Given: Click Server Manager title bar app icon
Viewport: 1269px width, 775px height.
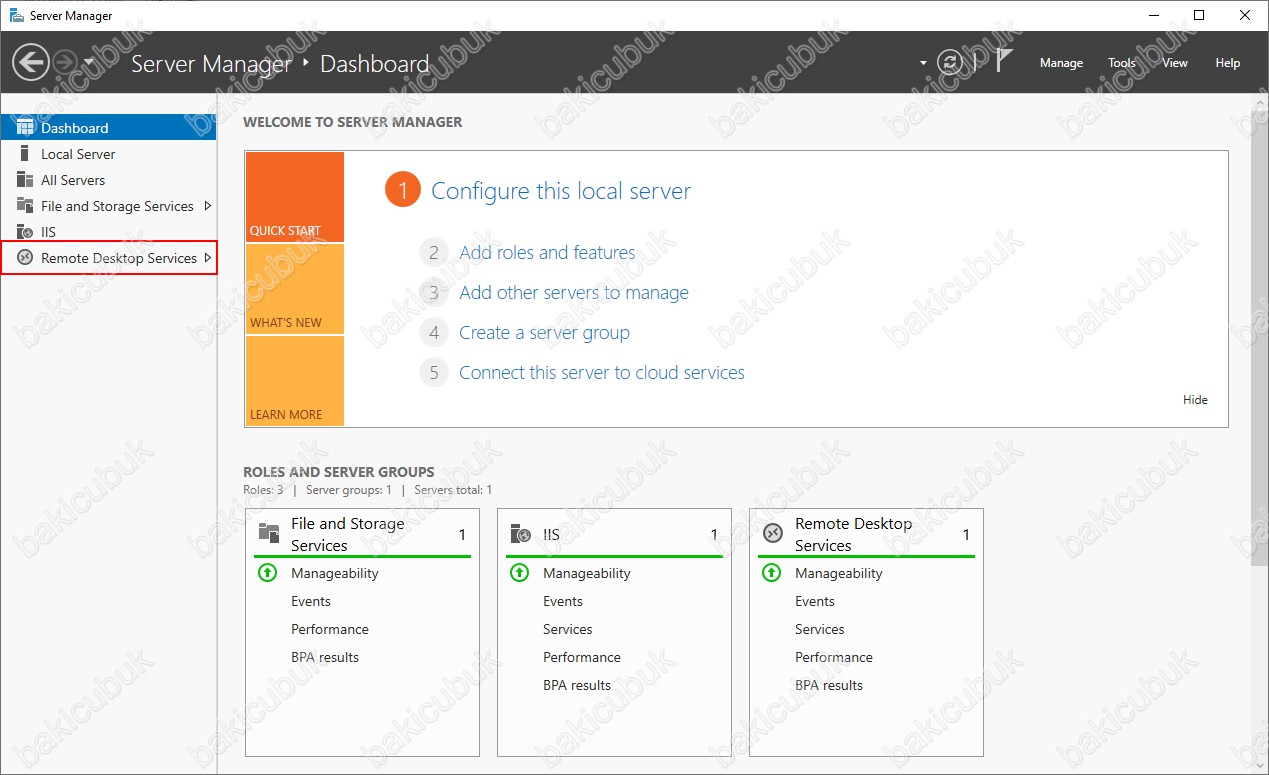Looking at the screenshot, I should click(16, 15).
